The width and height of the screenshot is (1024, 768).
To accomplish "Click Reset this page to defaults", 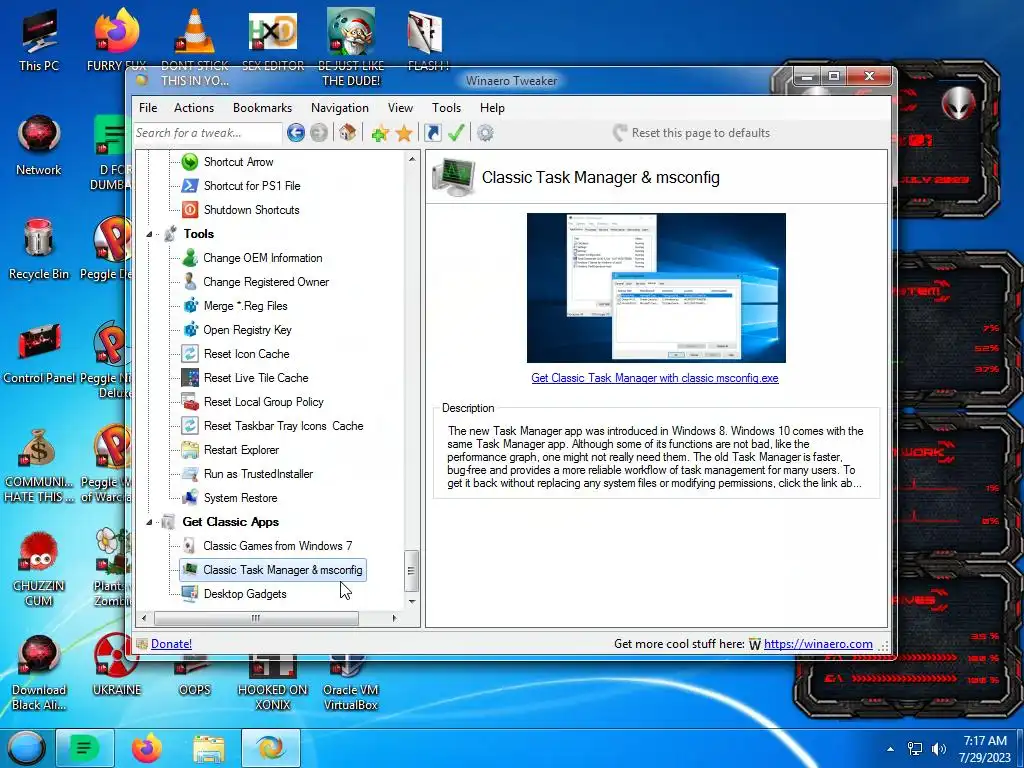I will tap(691, 133).
